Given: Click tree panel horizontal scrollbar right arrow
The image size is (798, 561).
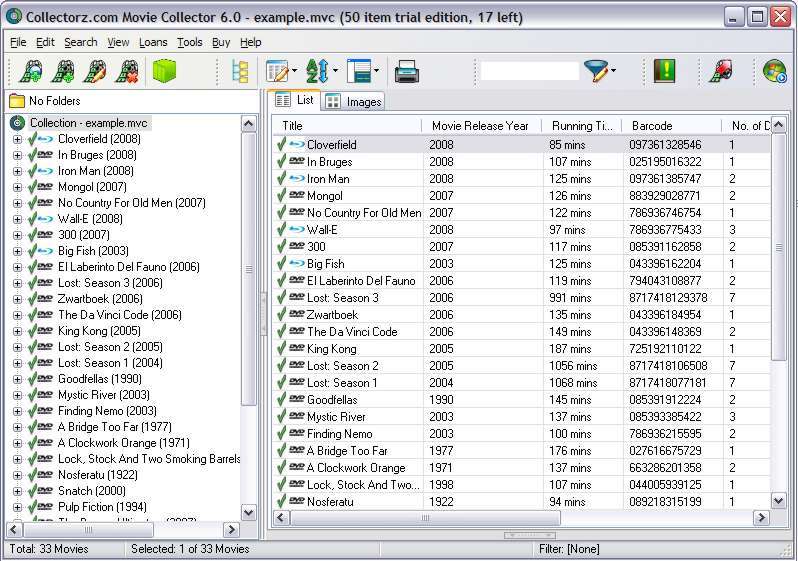Looking at the screenshot, I should coord(232,530).
